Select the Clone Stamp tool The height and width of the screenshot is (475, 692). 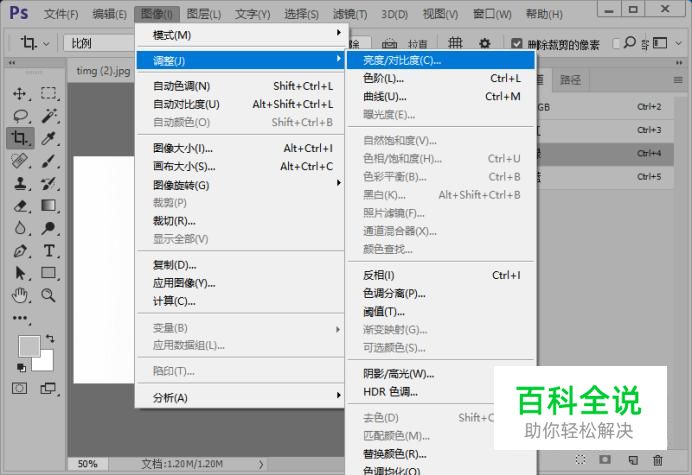click(x=20, y=183)
